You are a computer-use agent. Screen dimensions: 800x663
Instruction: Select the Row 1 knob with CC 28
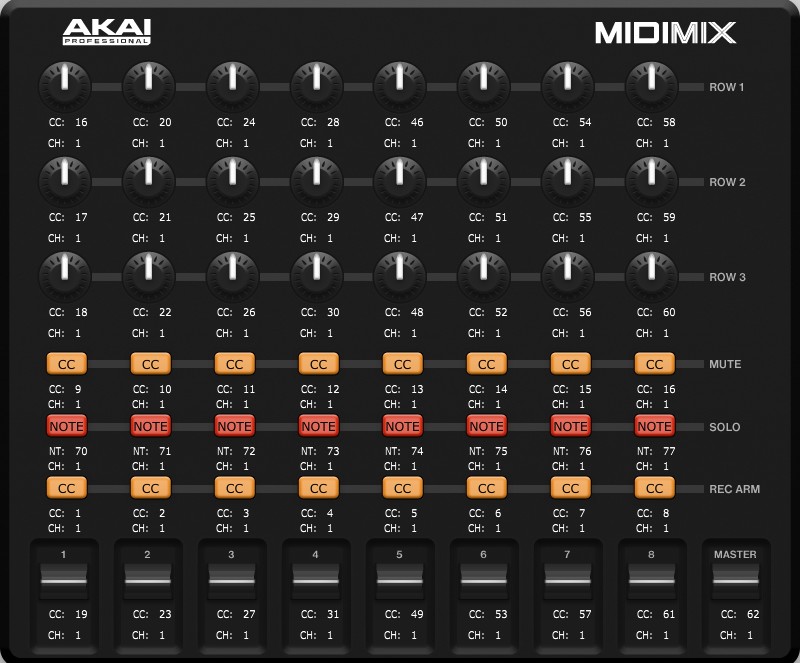click(x=317, y=86)
